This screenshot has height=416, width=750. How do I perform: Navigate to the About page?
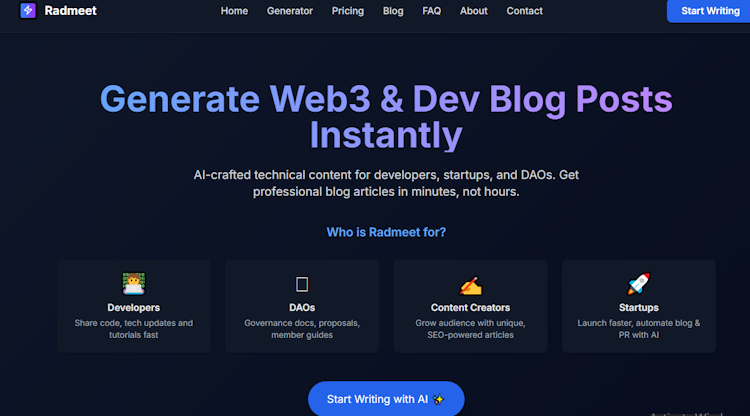click(x=474, y=11)
